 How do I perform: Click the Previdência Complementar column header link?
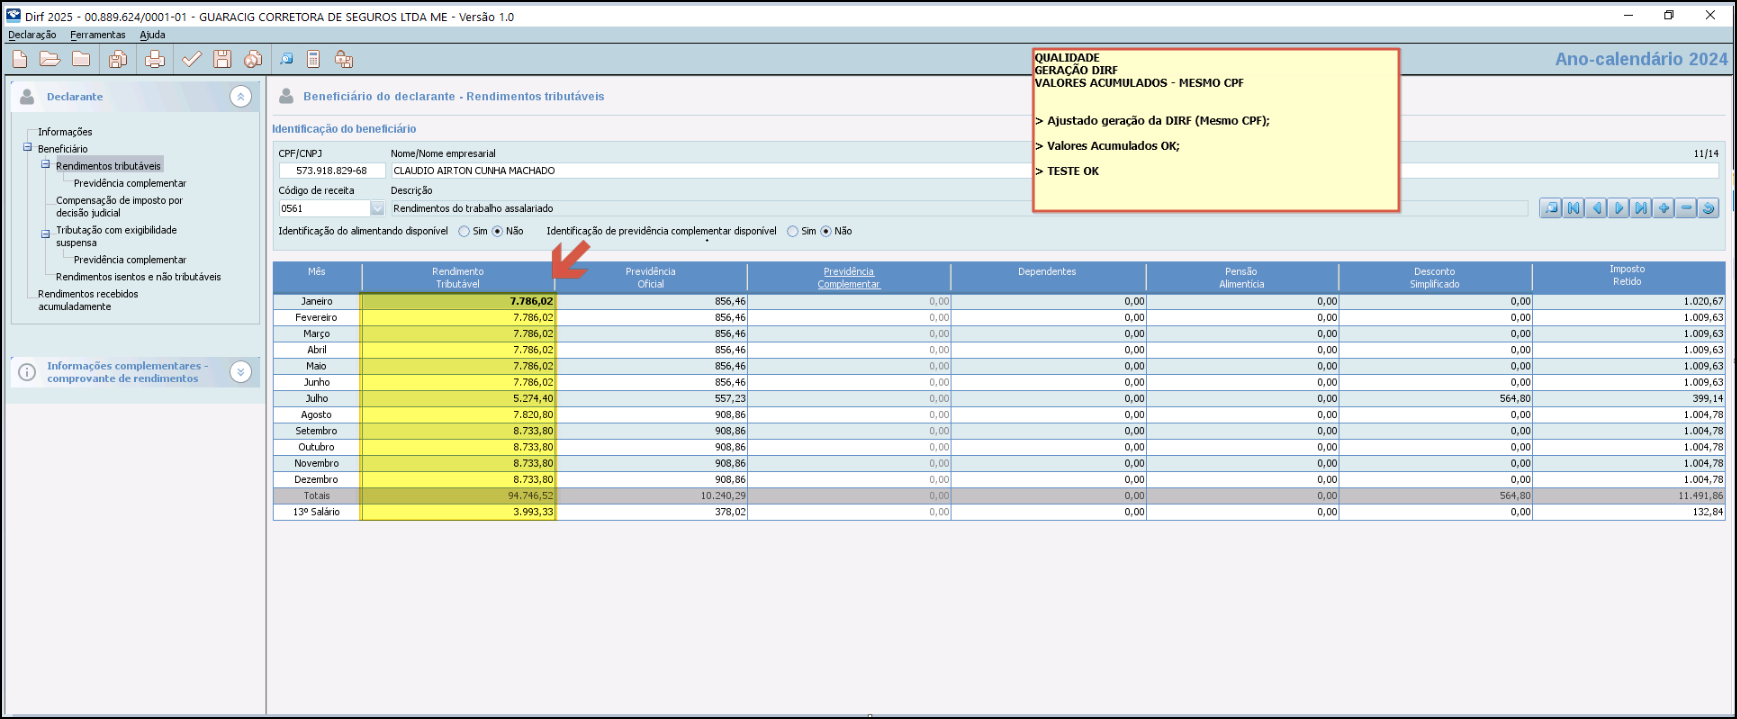(x=848, y=278)
